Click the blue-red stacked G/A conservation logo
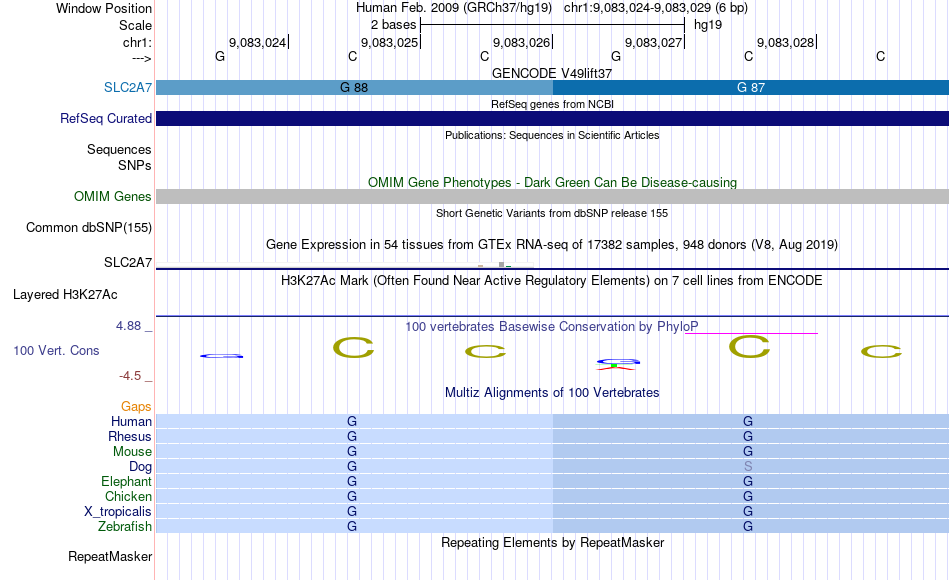The image size is (950, 580). coord(617,364)
